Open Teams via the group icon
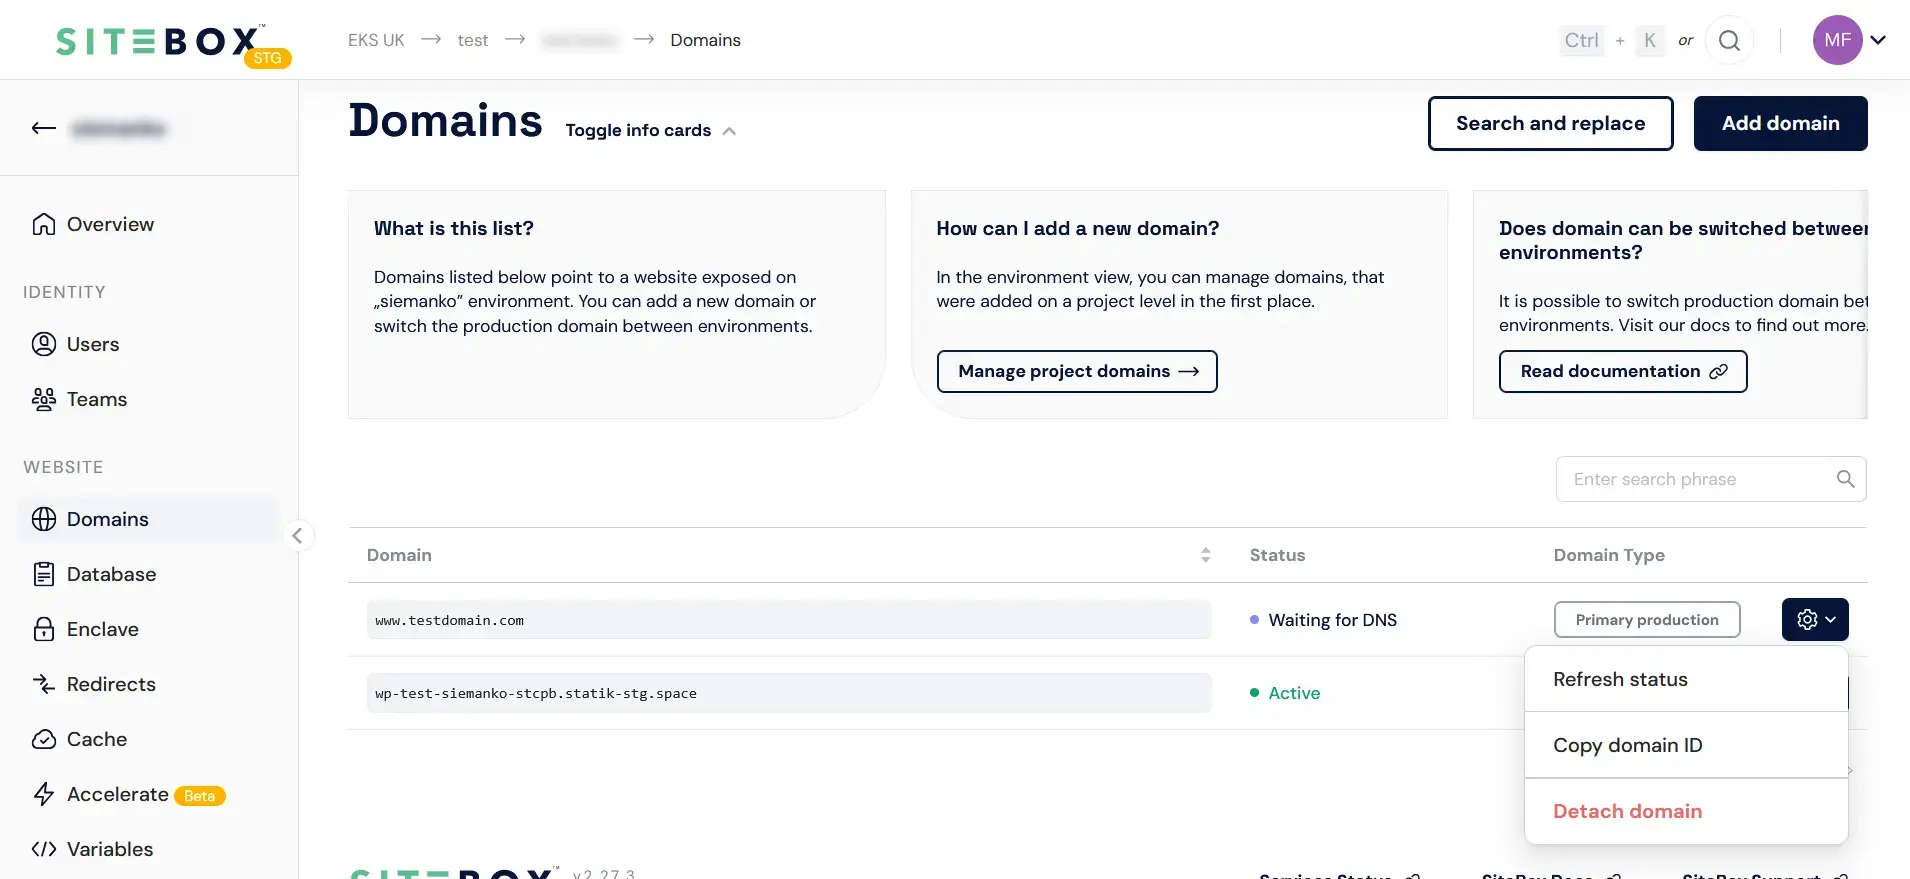Image resolution: width=1910 pixels, height=879 pixels. click(x=44, y=399)
